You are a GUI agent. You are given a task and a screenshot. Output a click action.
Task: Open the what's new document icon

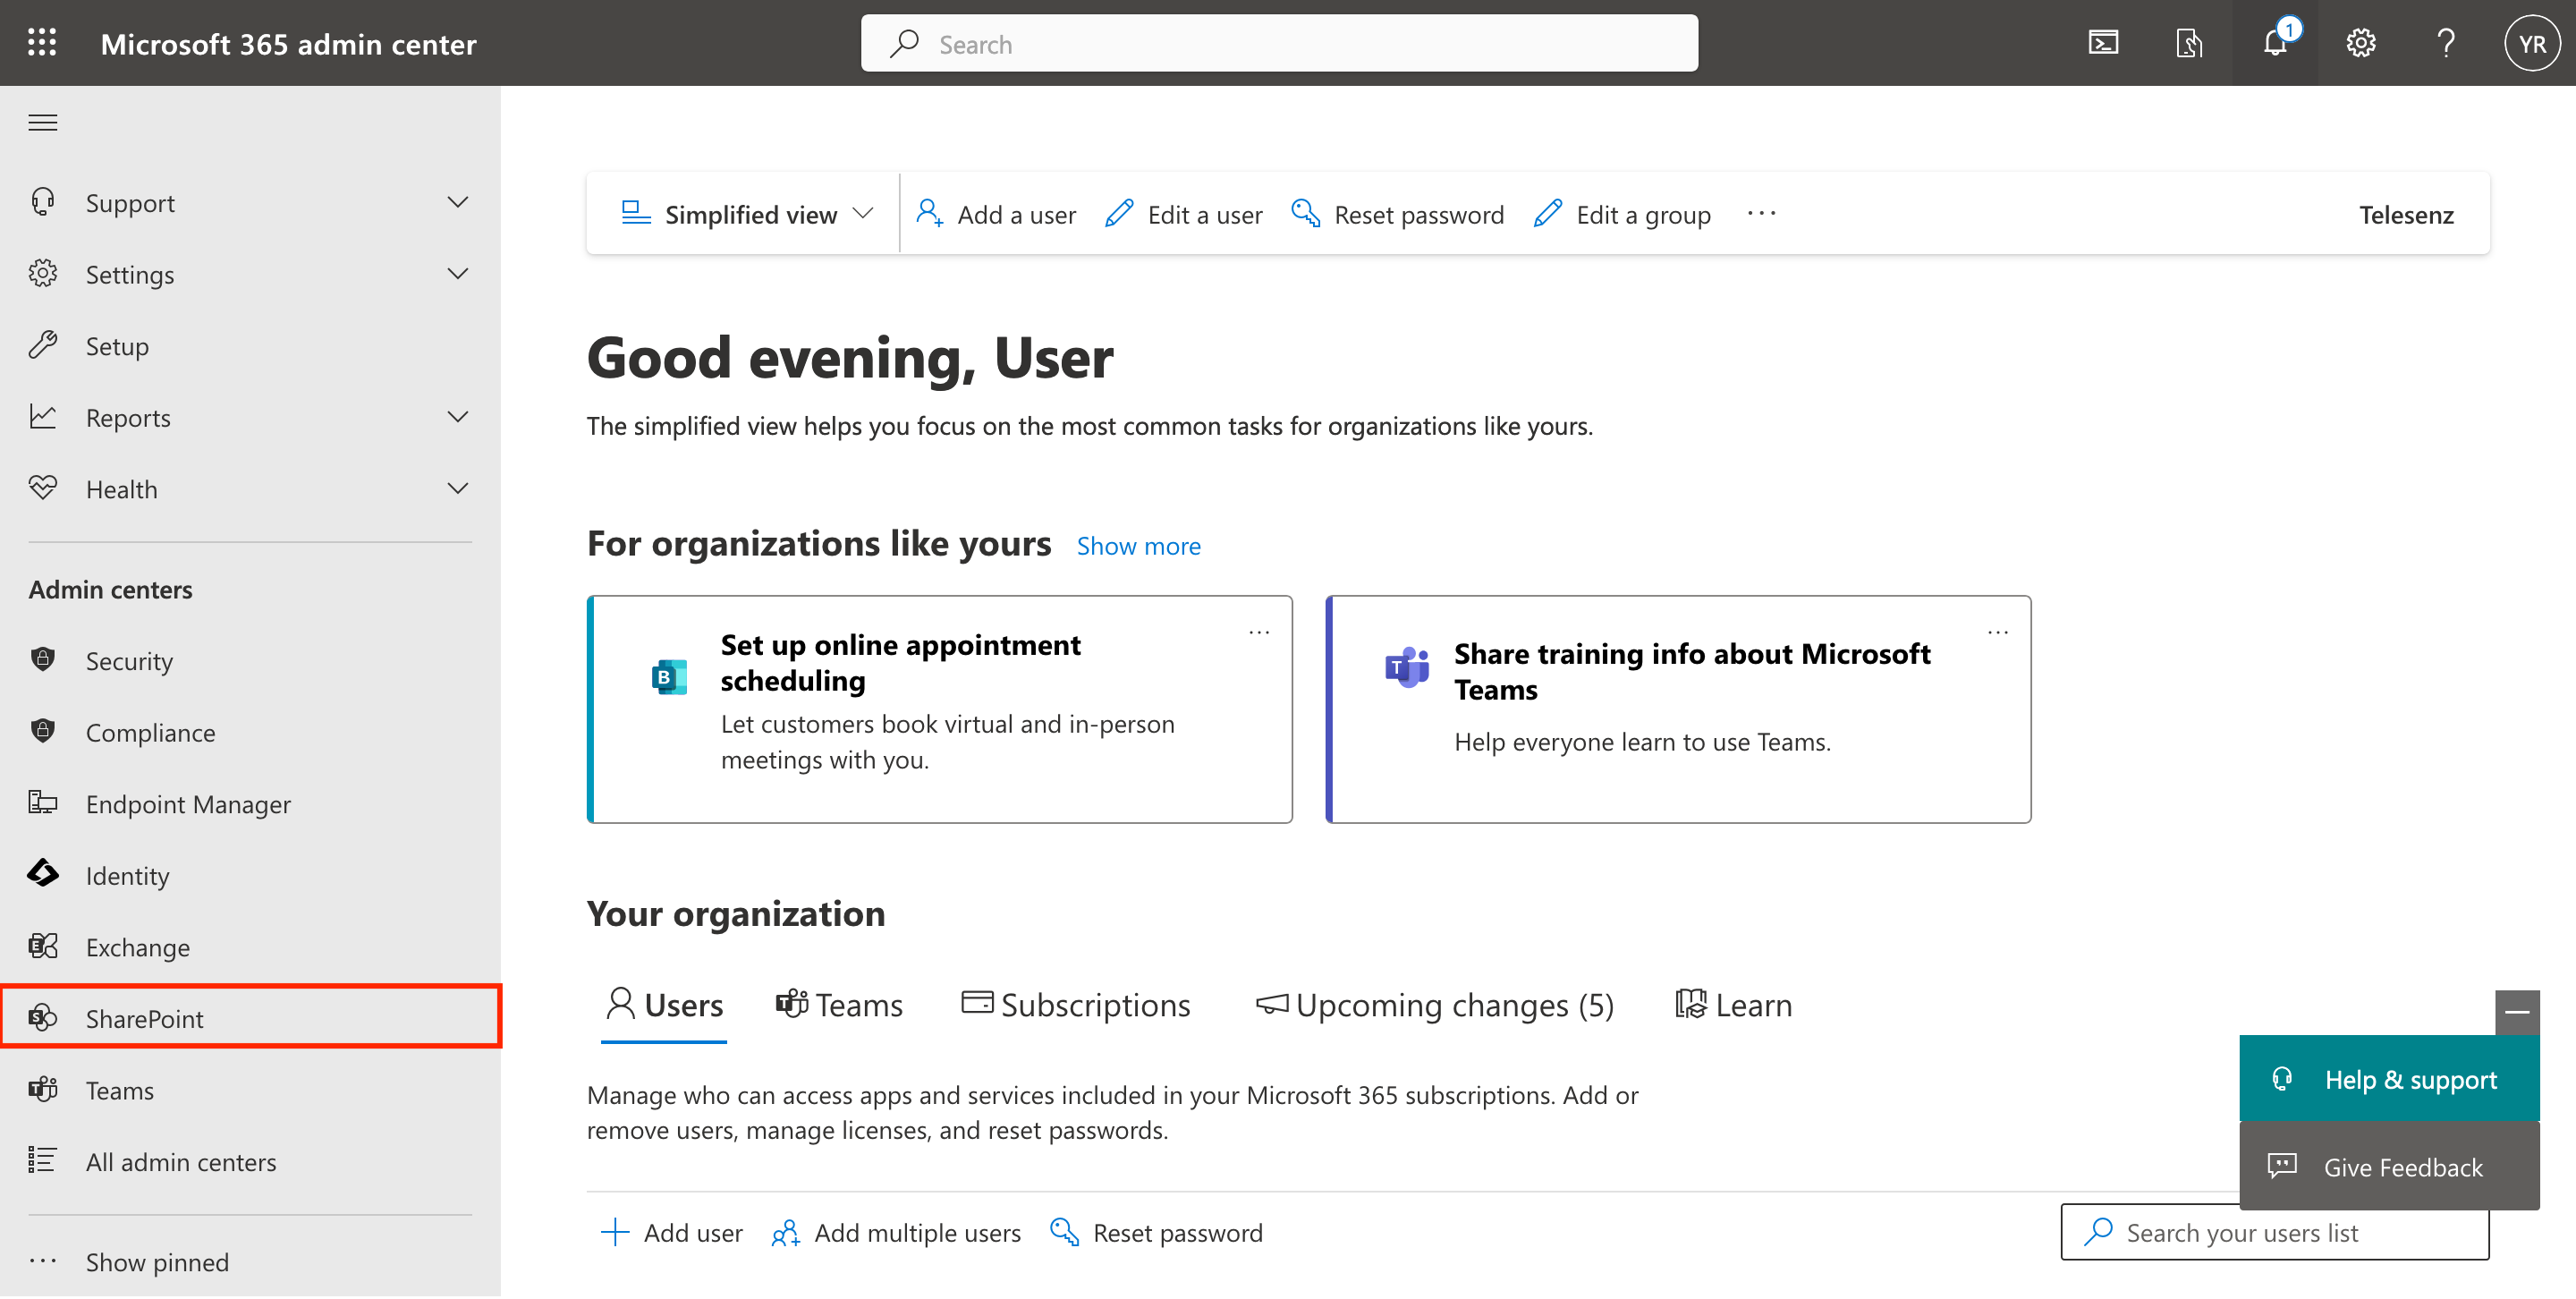pyautogui.click(x=2189, y=43)
